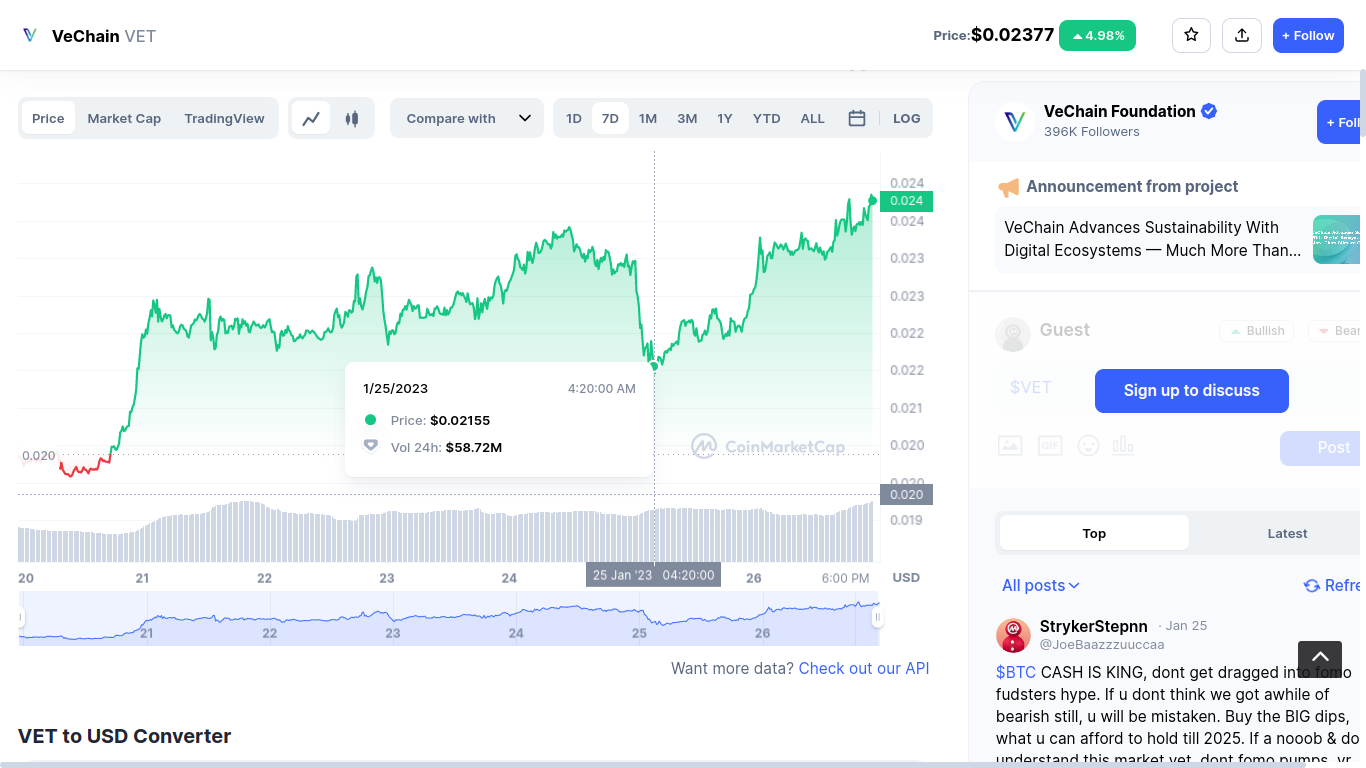Click Sign up to discuss button
Screen dimensions: 1366x768
tap(1192, 391)
